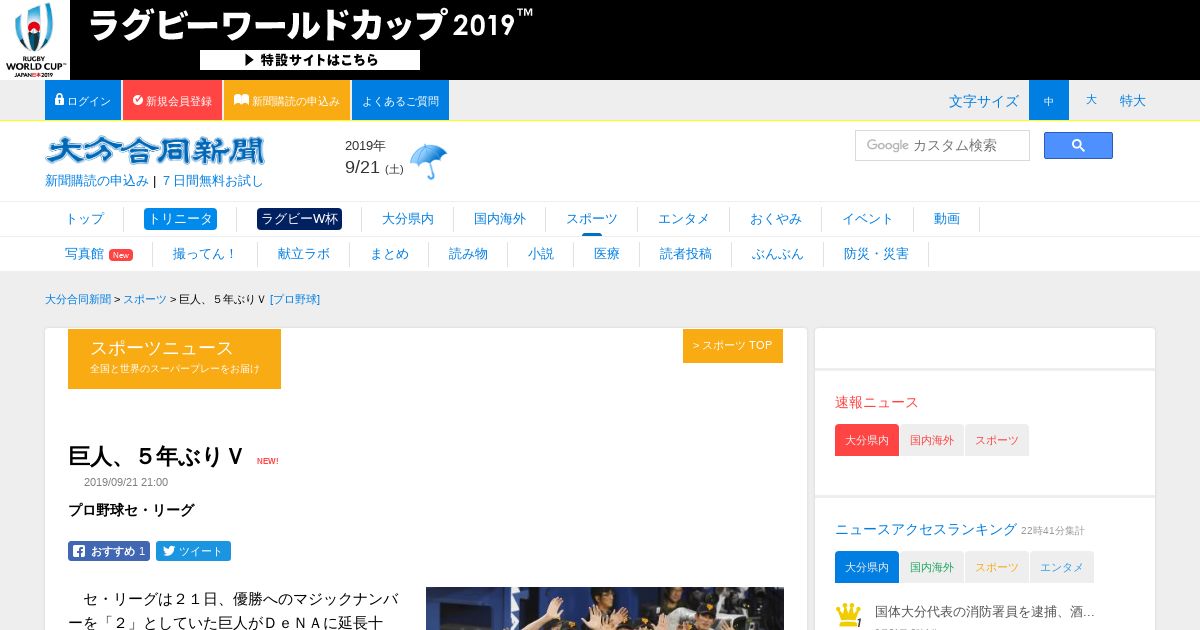This screenshot has height=630, width=1200.
Task: Open 医療 sub menu item
Action: click(607, 254)
